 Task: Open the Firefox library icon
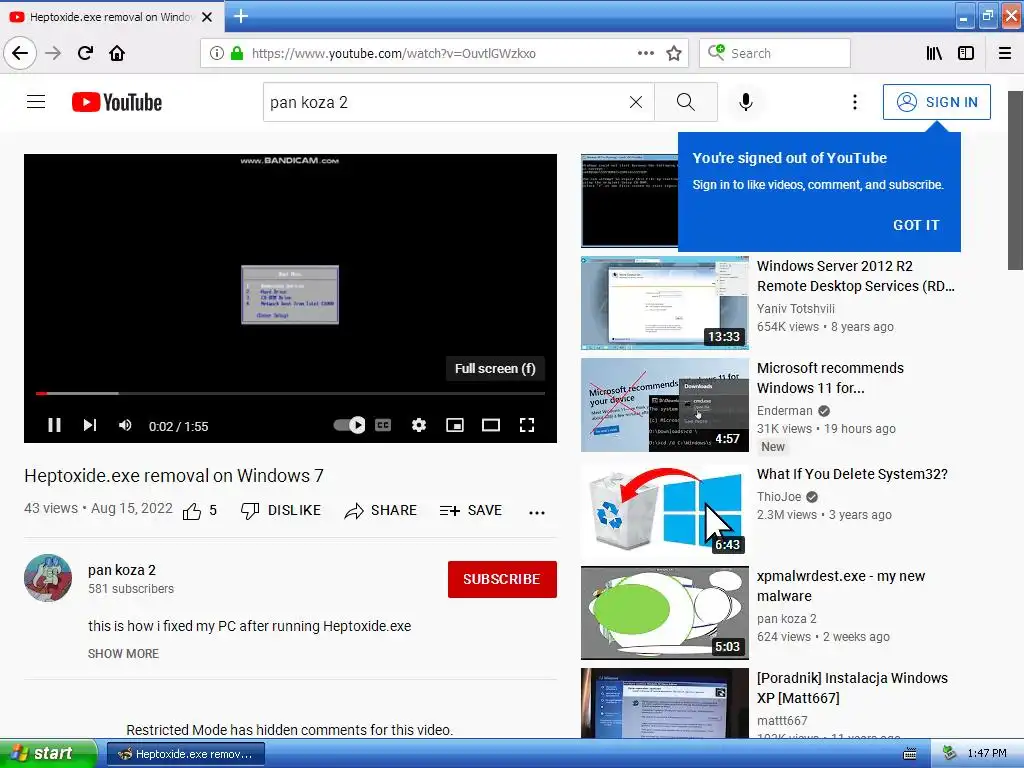pyautogui.click(x=934, y=53)
